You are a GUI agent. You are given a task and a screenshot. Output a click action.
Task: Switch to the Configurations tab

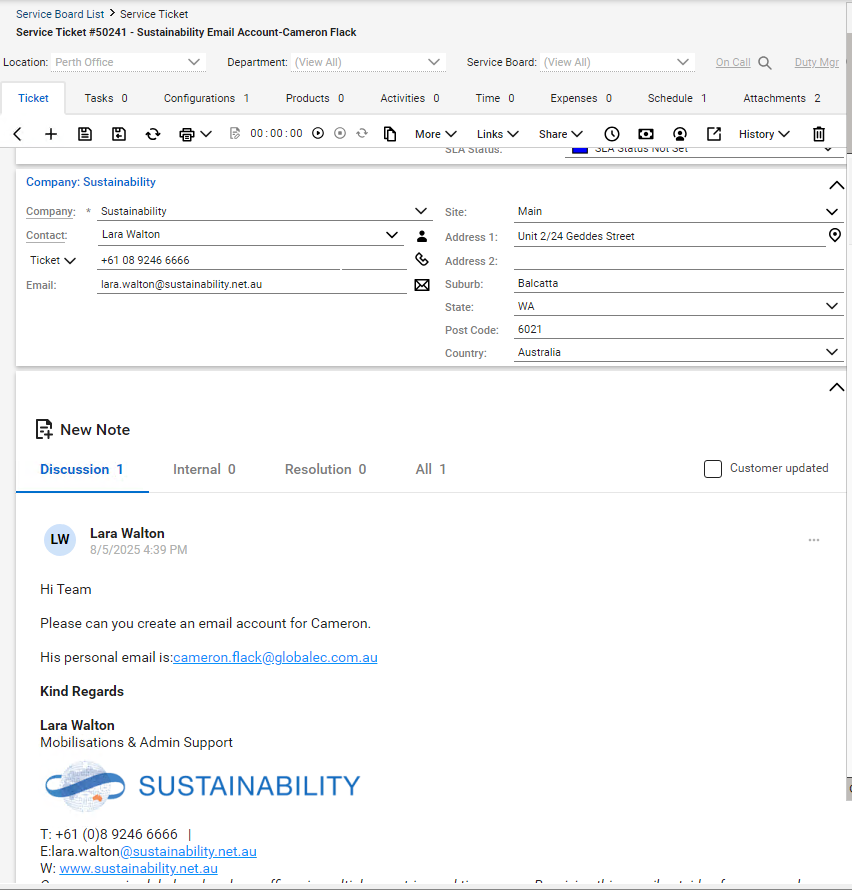coord(207,98)
